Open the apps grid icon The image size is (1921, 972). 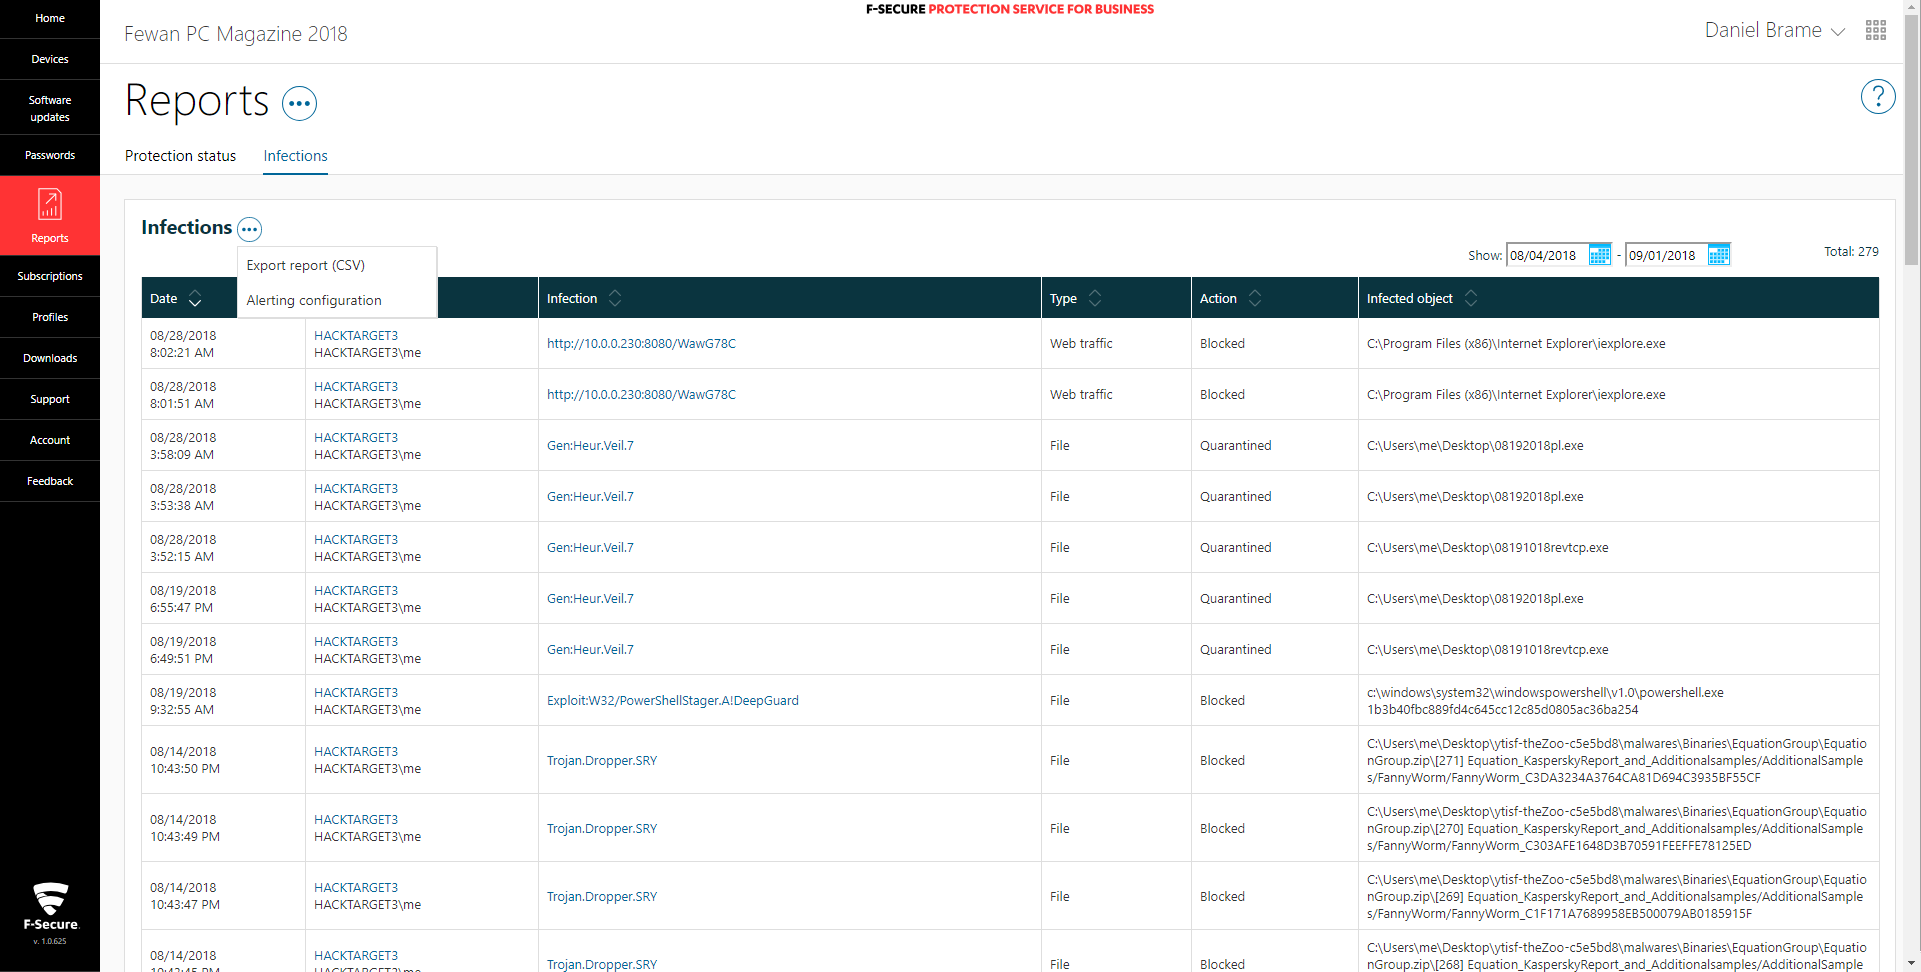point(1875,30)
